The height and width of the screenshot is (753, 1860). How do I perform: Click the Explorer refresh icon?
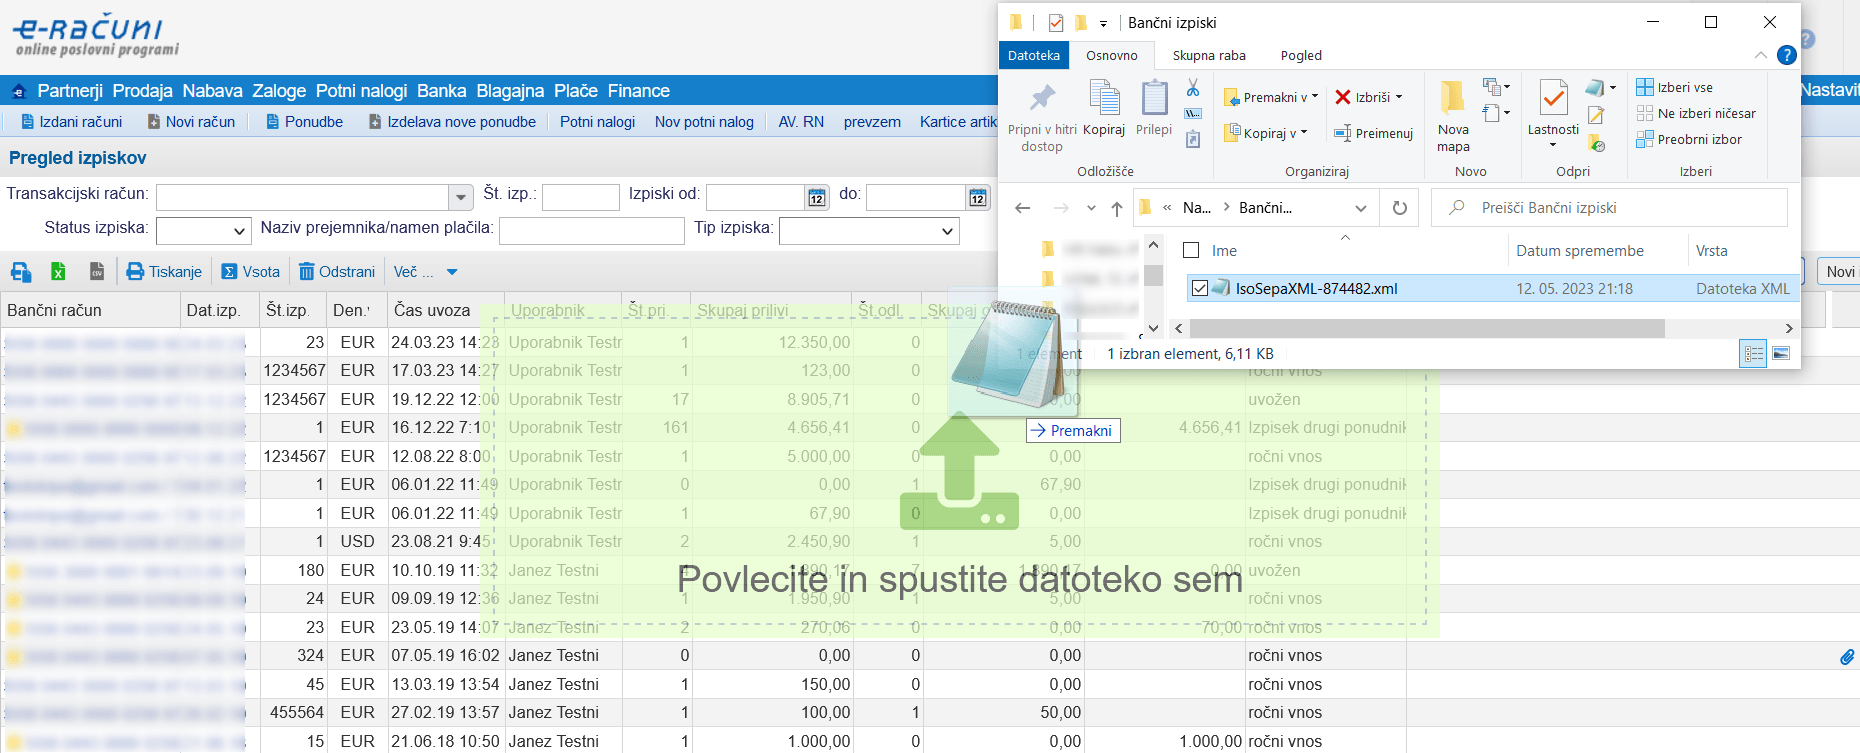1400,208
